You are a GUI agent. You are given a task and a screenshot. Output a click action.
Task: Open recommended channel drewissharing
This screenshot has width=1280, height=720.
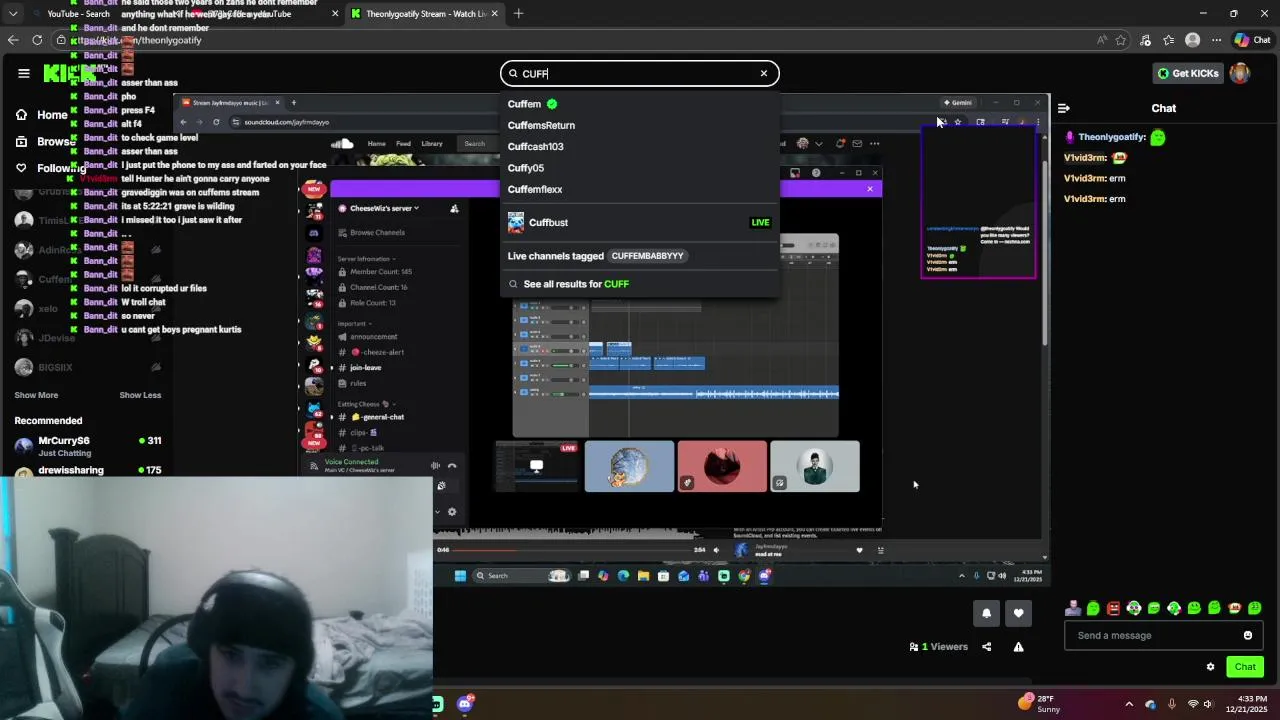pos(87,470)
